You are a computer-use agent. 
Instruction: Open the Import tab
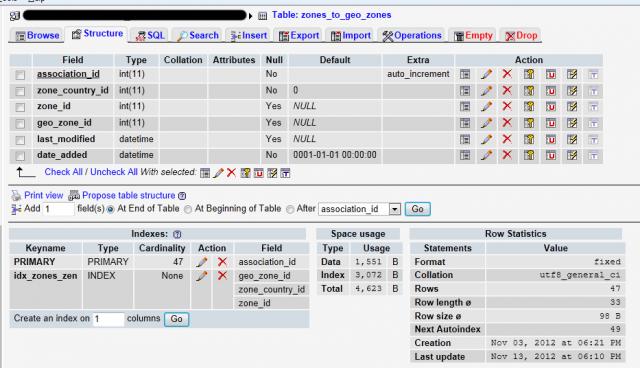coord(351,35)
